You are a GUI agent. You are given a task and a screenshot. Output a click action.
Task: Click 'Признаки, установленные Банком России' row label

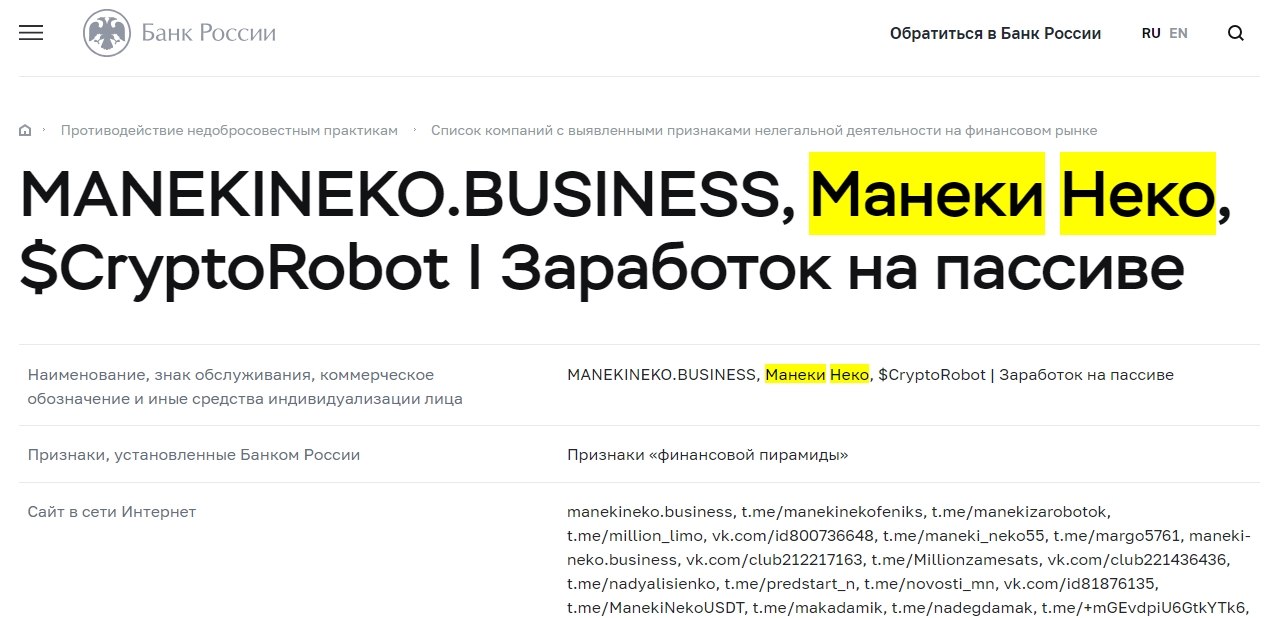(194, 454)
